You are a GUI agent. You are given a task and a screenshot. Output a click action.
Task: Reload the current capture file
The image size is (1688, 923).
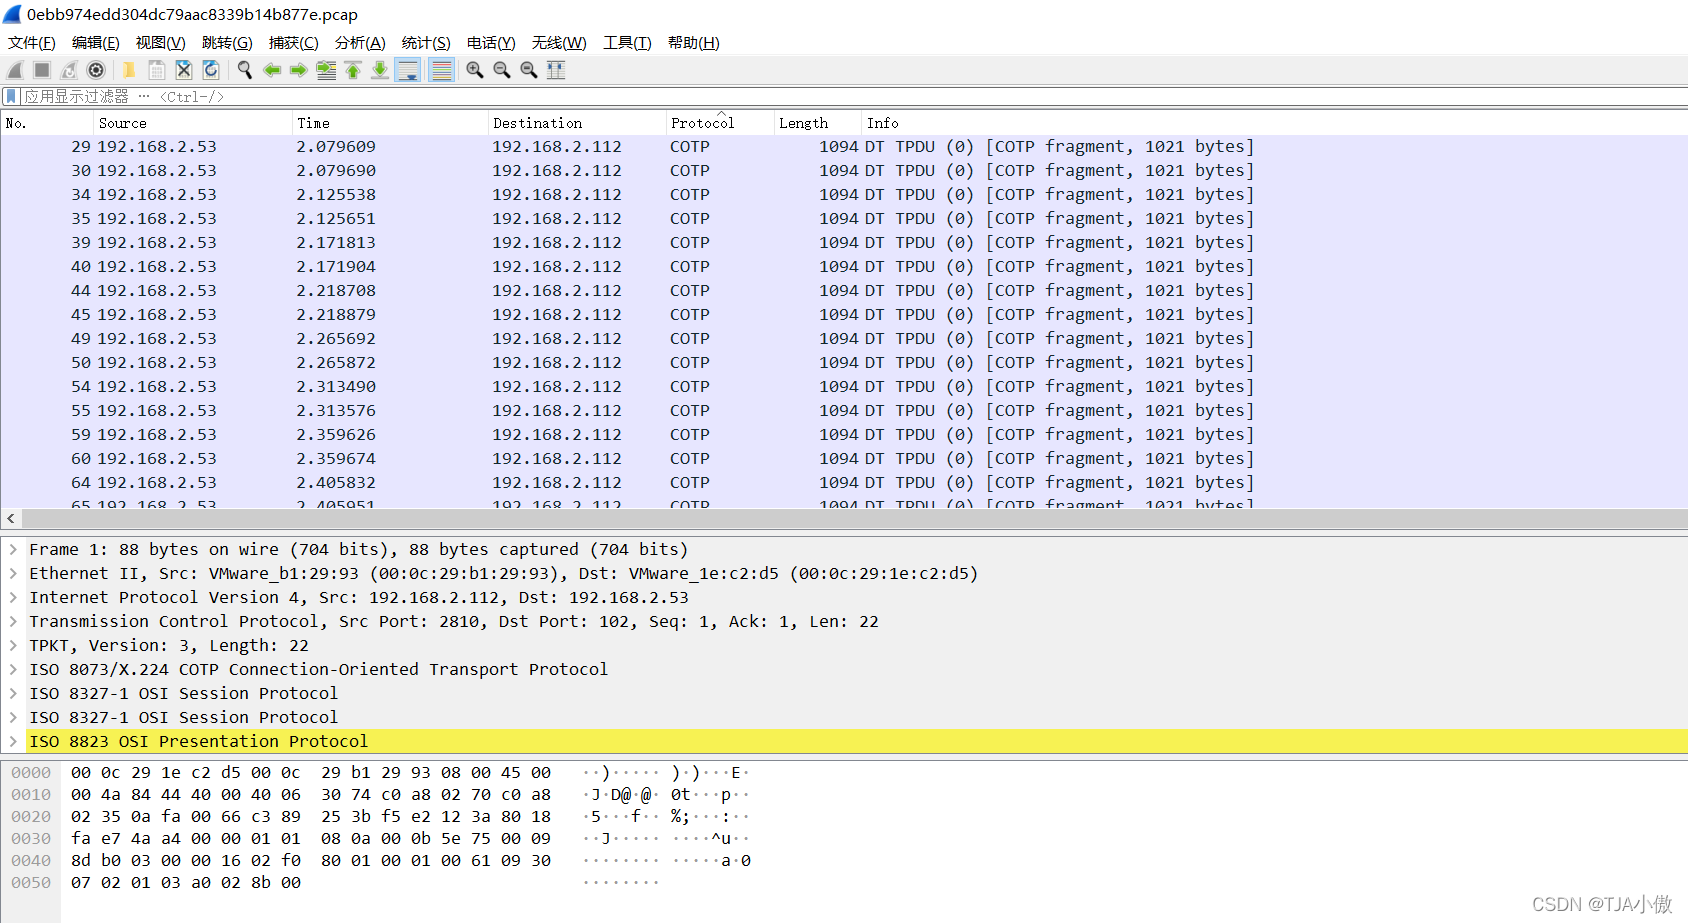click(211, 70)
